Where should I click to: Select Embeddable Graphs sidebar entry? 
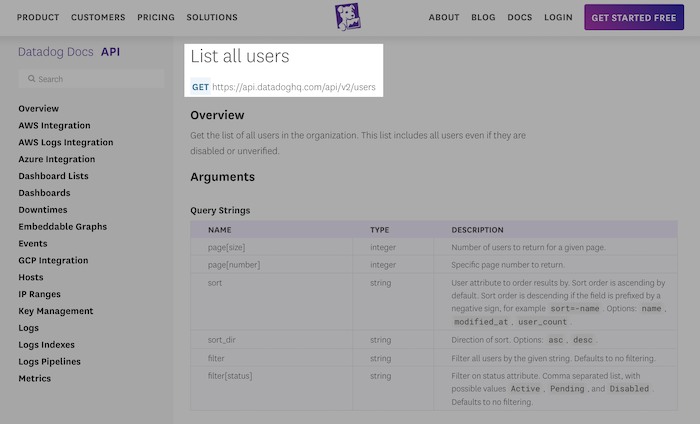click(x=62, y=227)
